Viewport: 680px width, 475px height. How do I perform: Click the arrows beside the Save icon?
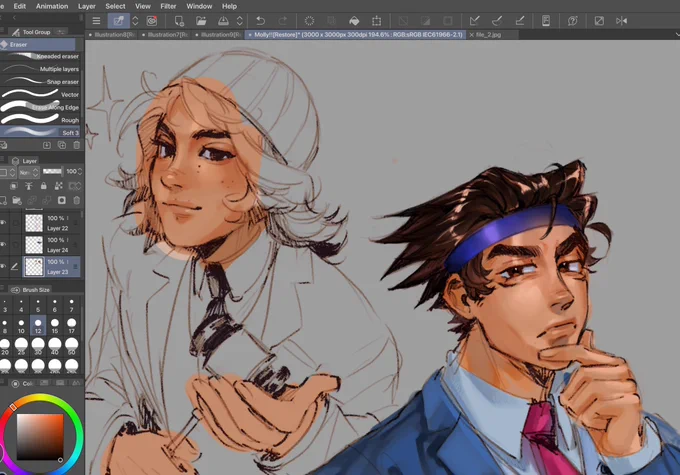(x=239, y=21)
